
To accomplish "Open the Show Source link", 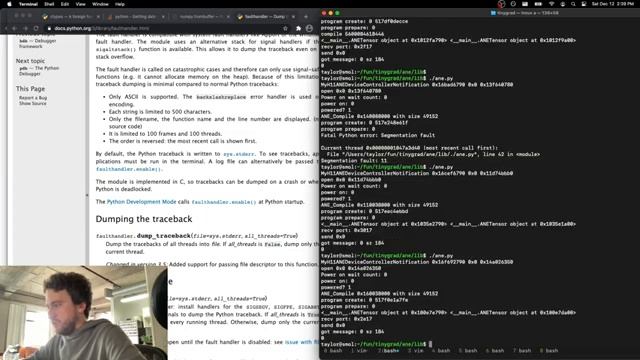I will [33, 103].
